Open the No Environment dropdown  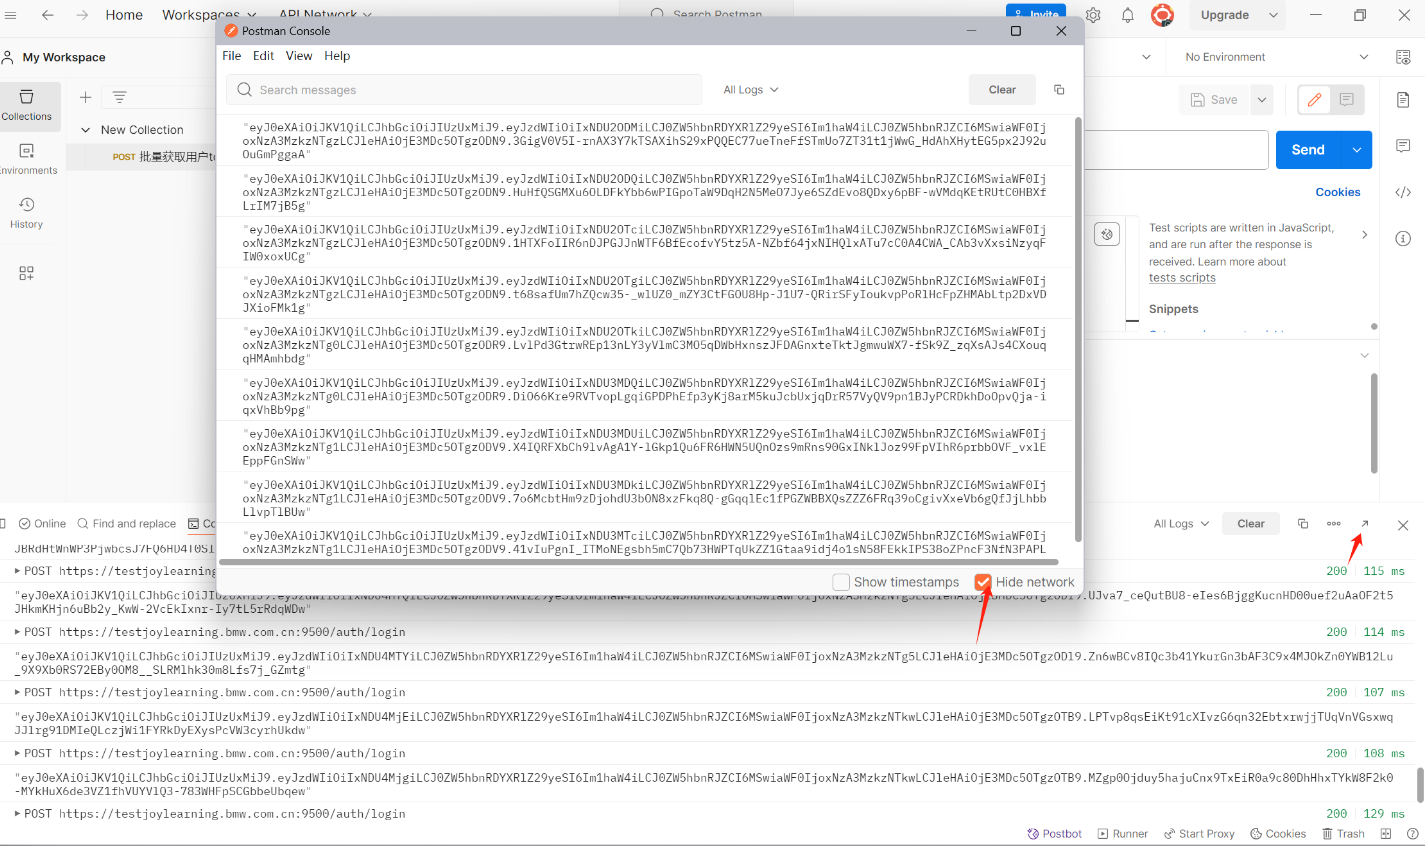click(x=1276, y=57)
